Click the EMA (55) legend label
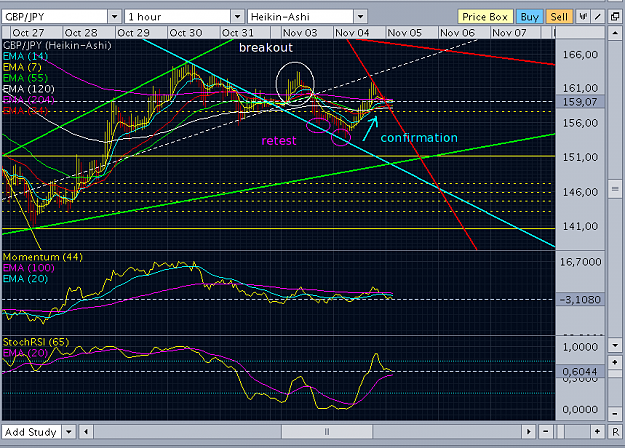This screenshot has width=625, height=448. pos(26,78)
